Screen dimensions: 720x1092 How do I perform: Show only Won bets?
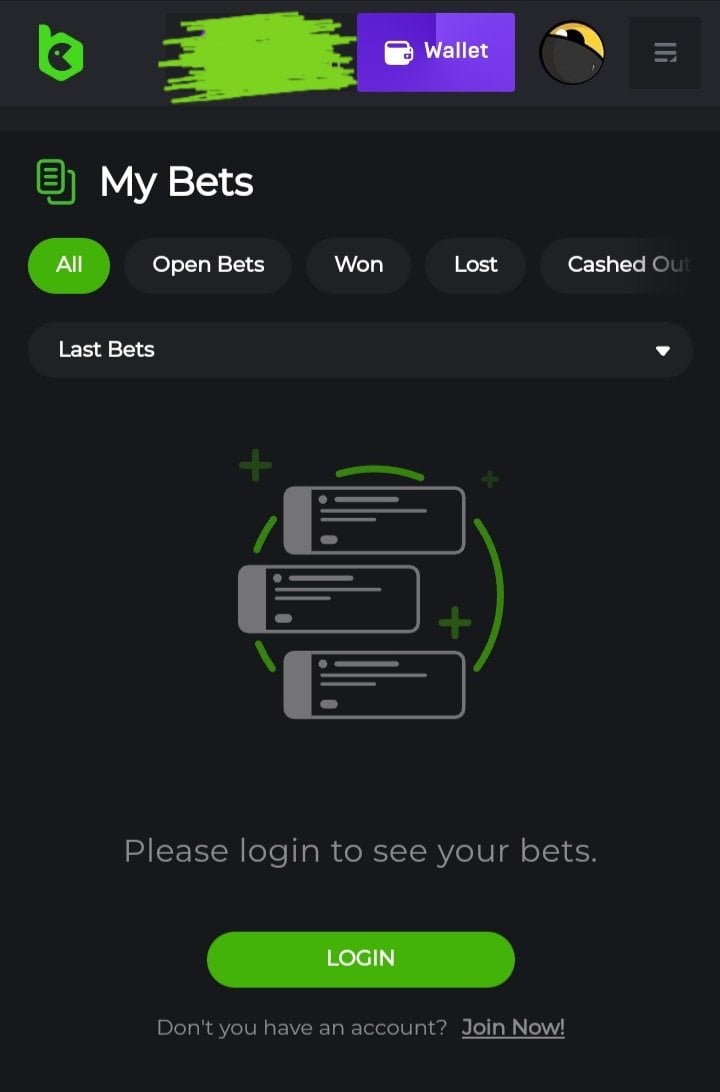tap(359, 265)
